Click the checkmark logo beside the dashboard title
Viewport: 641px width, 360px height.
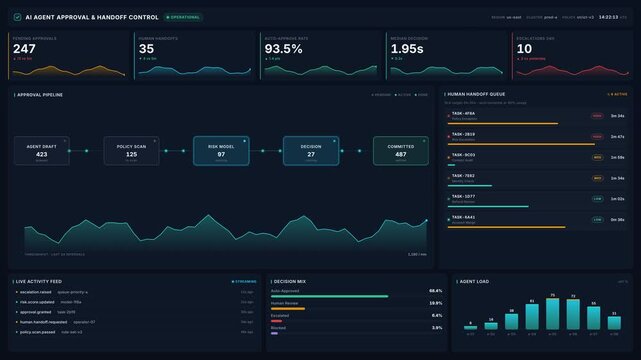(17, 17)
